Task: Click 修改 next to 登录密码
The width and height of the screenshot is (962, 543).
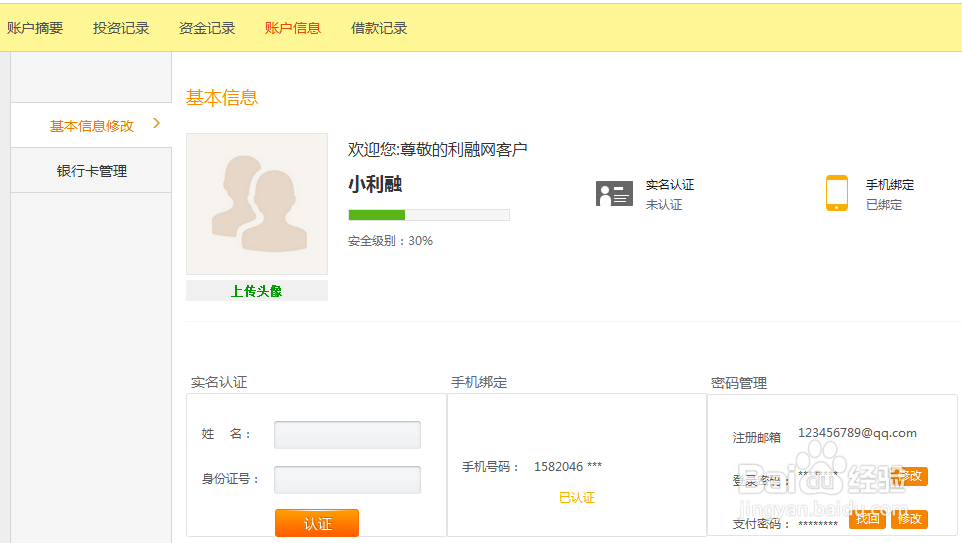Action: click(x=910, y=476)
